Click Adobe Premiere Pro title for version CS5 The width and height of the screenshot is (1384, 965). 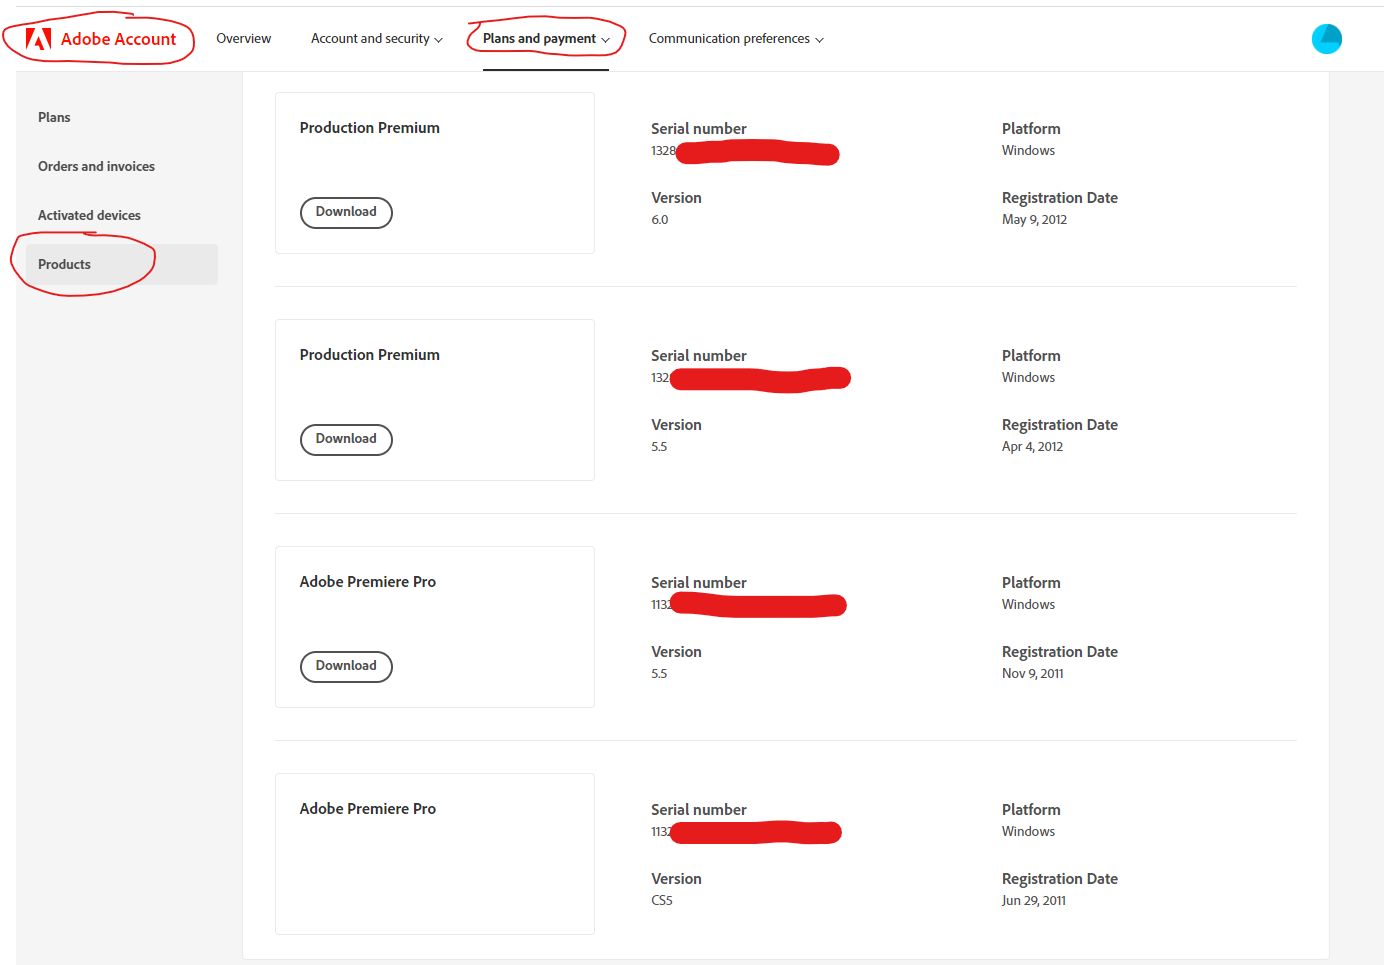368,809
